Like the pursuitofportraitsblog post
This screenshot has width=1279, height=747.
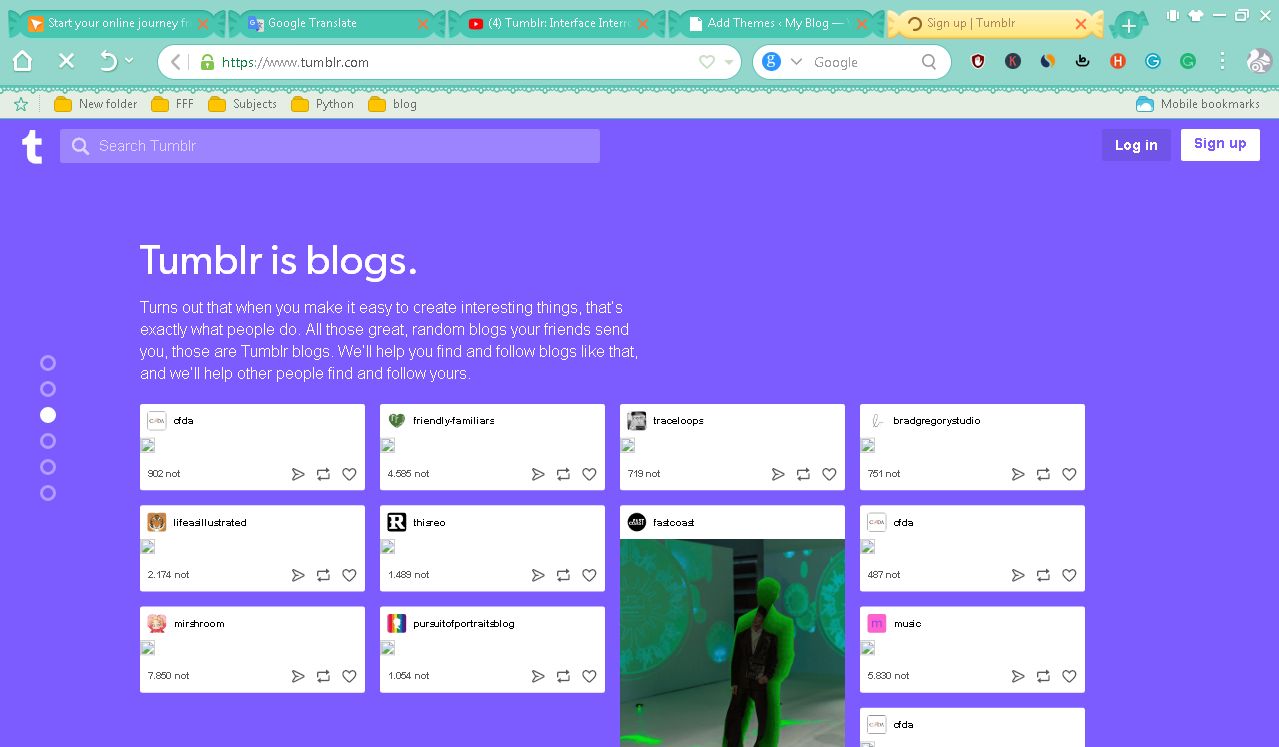pyautogui.click(x=588, y=676)
